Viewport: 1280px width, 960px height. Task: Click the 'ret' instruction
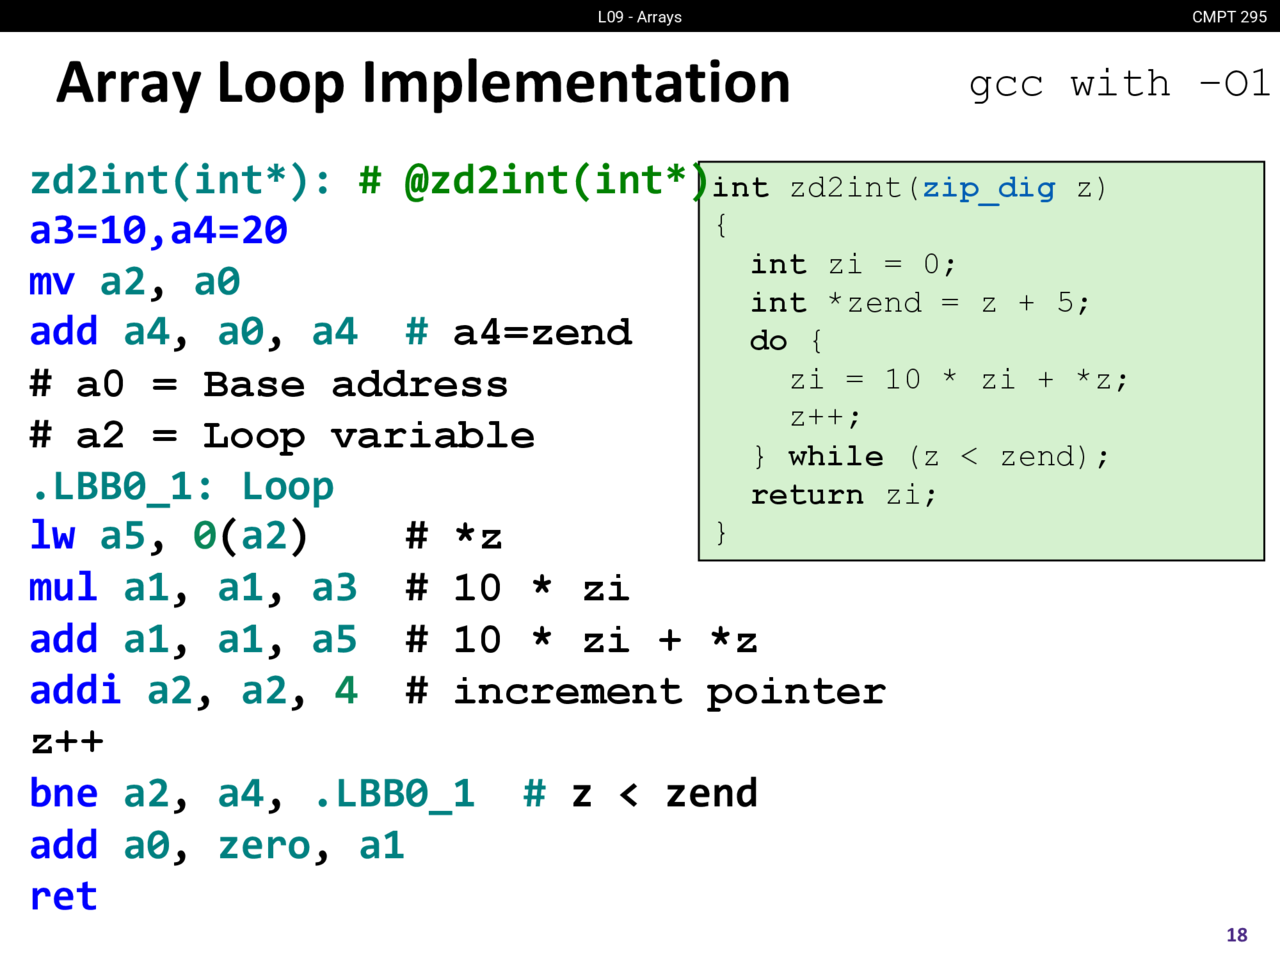[x=64, y=897]
